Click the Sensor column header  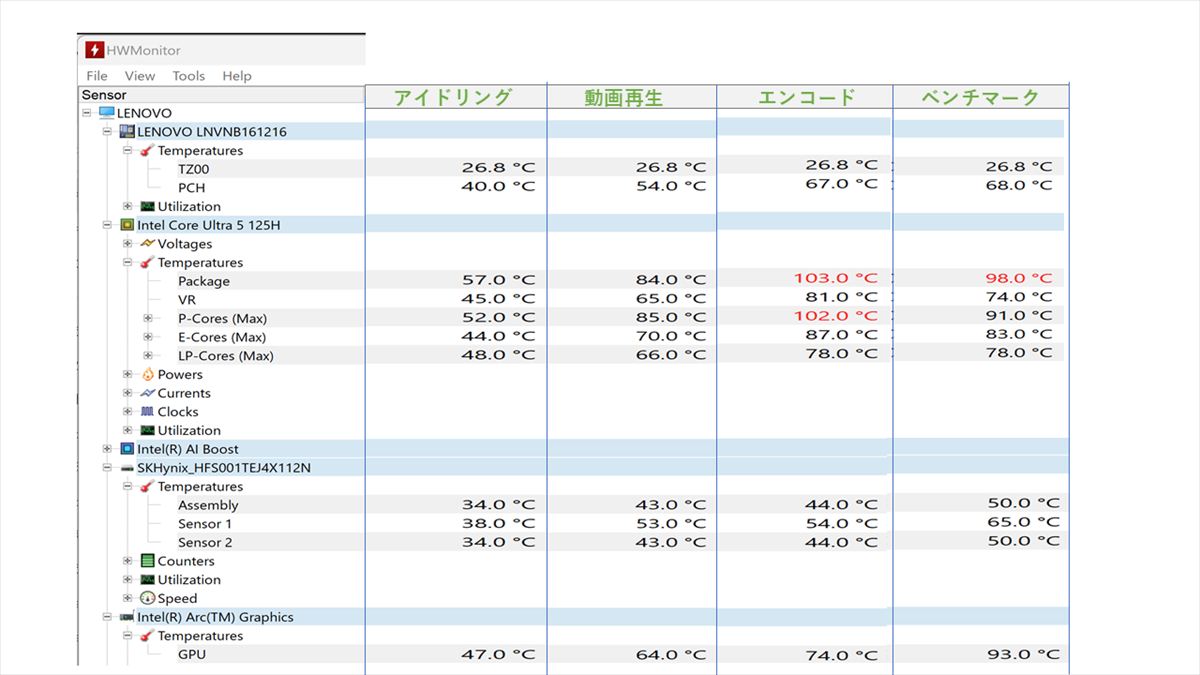click(221, 95)
